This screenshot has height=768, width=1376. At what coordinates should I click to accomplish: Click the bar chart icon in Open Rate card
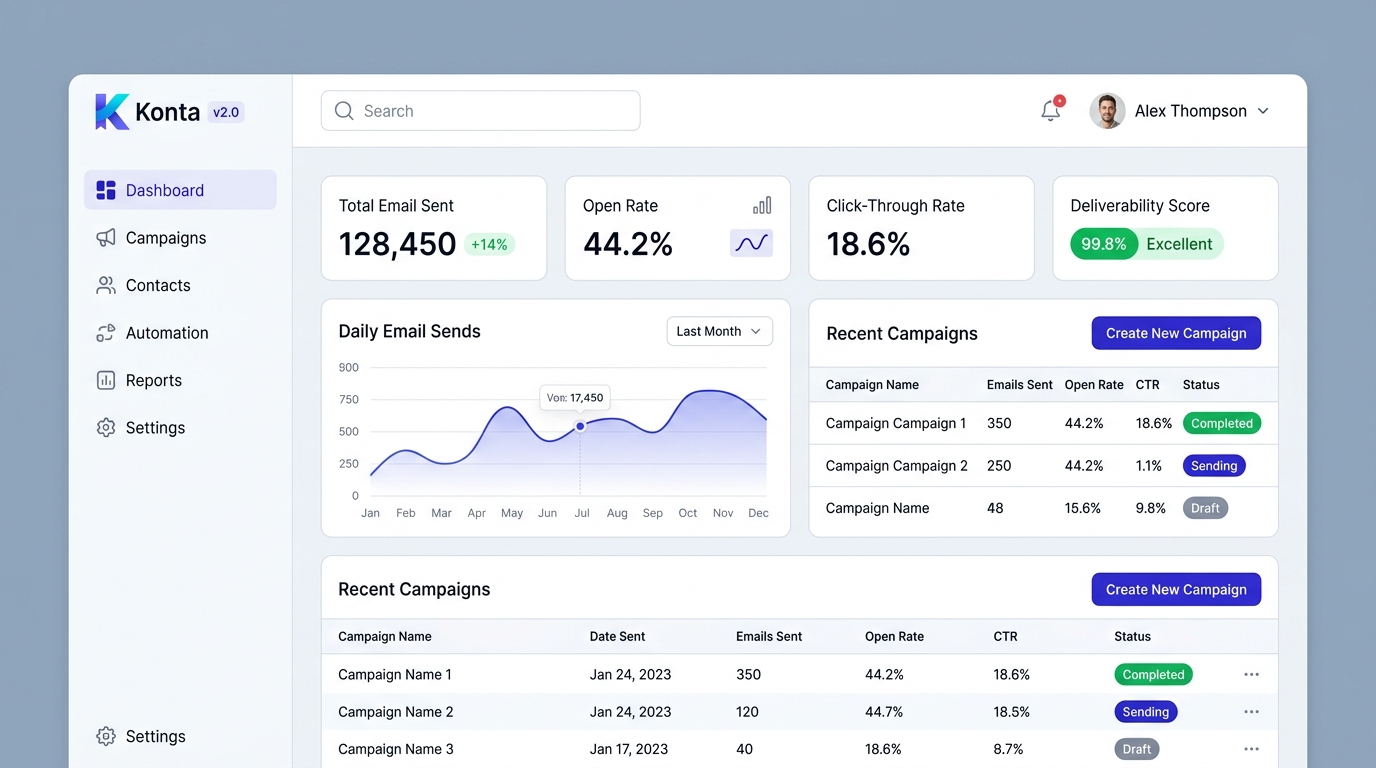click(x=762, y=205)
